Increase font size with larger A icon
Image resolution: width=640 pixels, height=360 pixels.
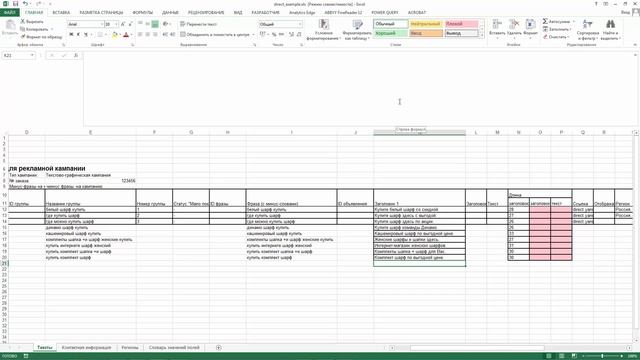coord(123,24)
